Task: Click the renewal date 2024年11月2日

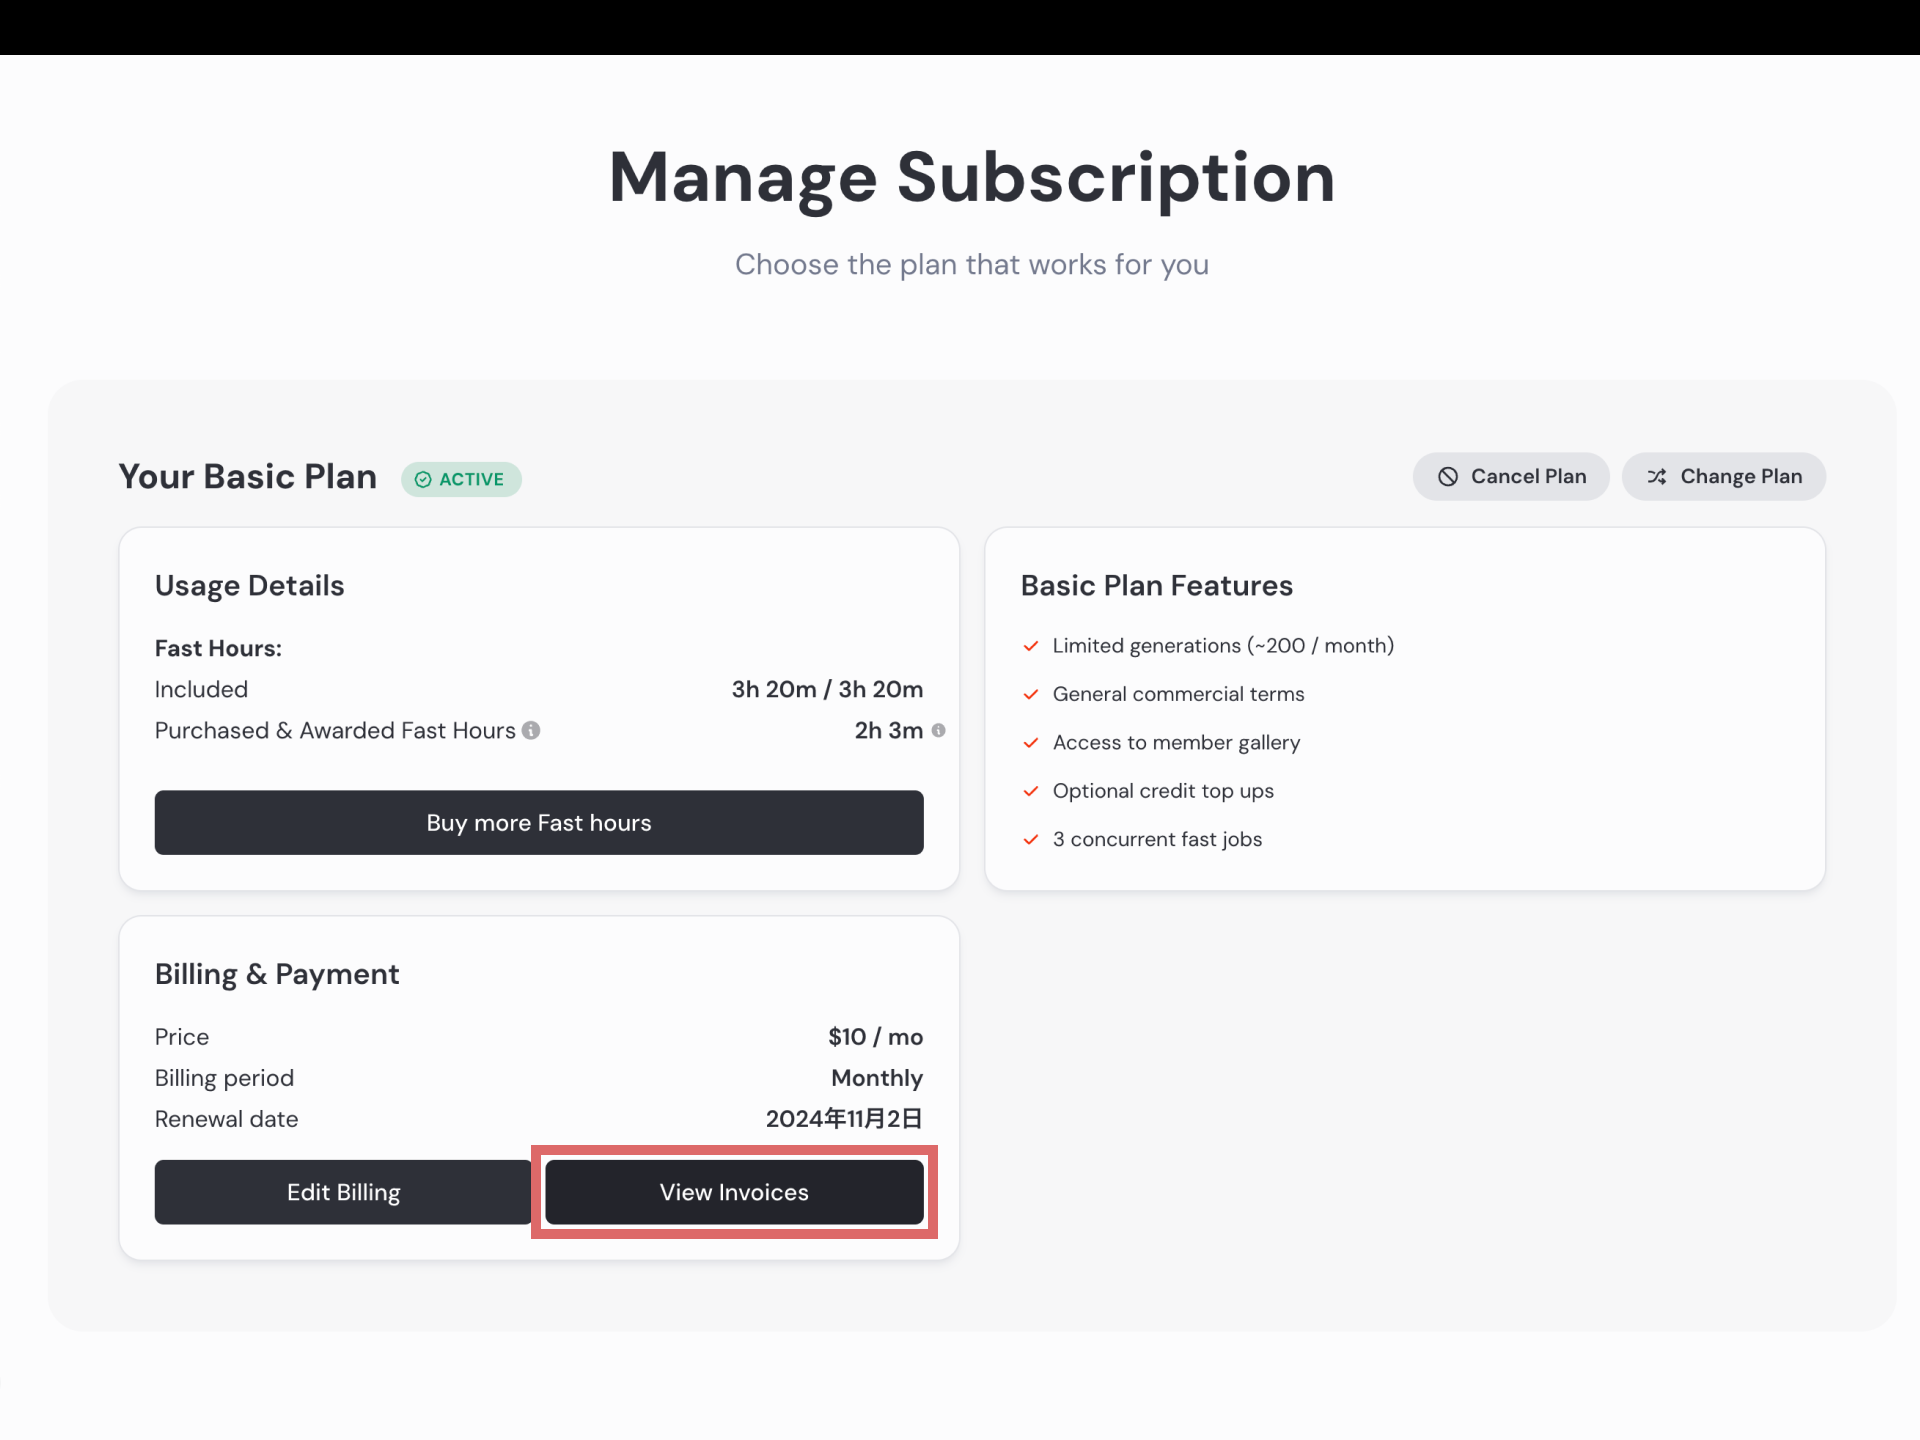Action: (x=843, y=1119)
